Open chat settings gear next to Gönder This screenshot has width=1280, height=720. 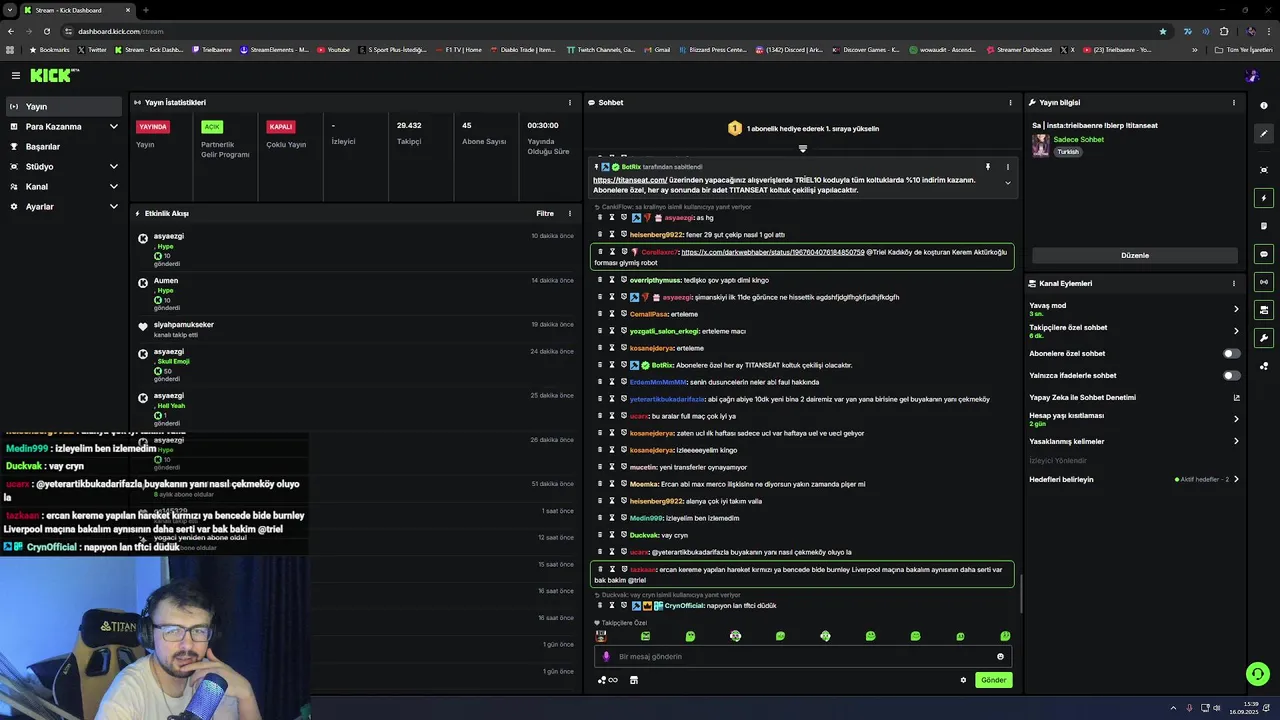tap(963, 680)
